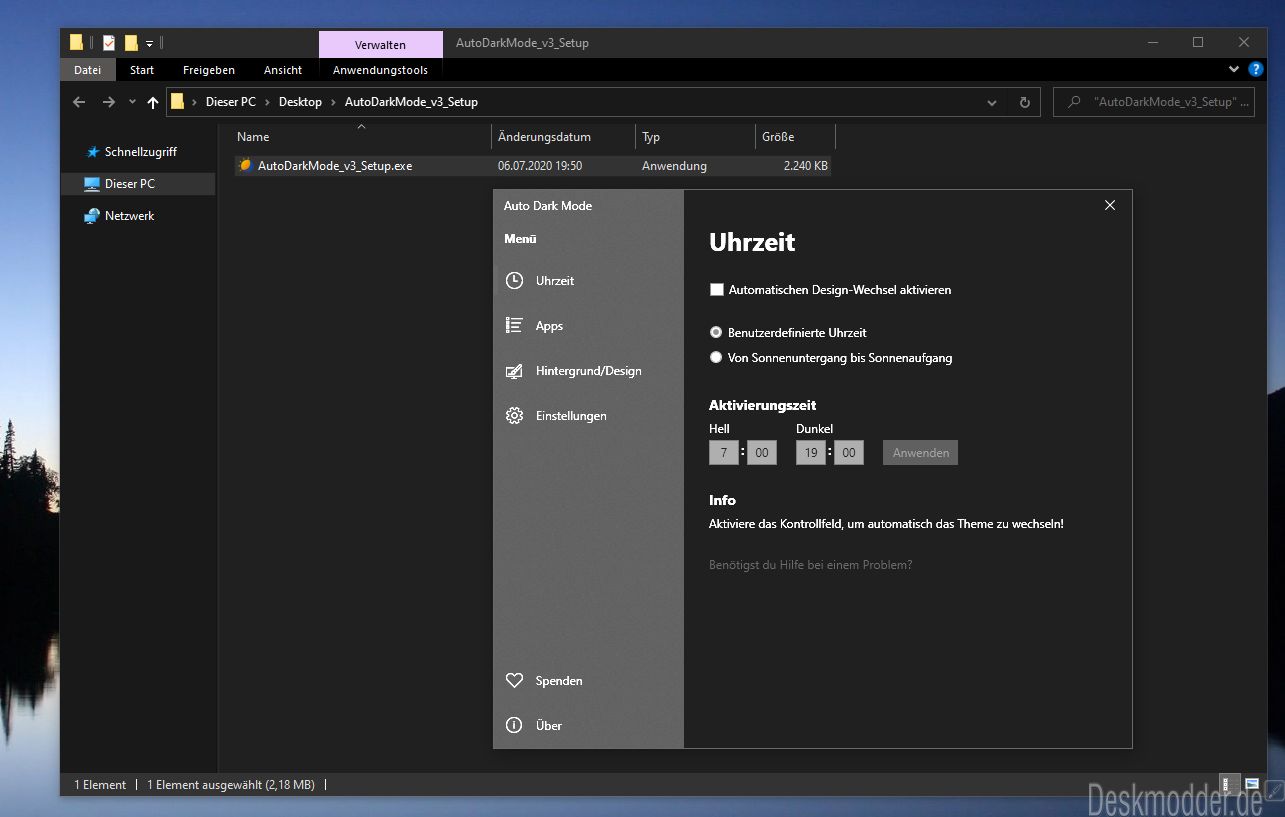The image size is (1285, 817).
Task: Collapse the Explorer ribbon using the chevron
Action: [x=1234, y=69]
